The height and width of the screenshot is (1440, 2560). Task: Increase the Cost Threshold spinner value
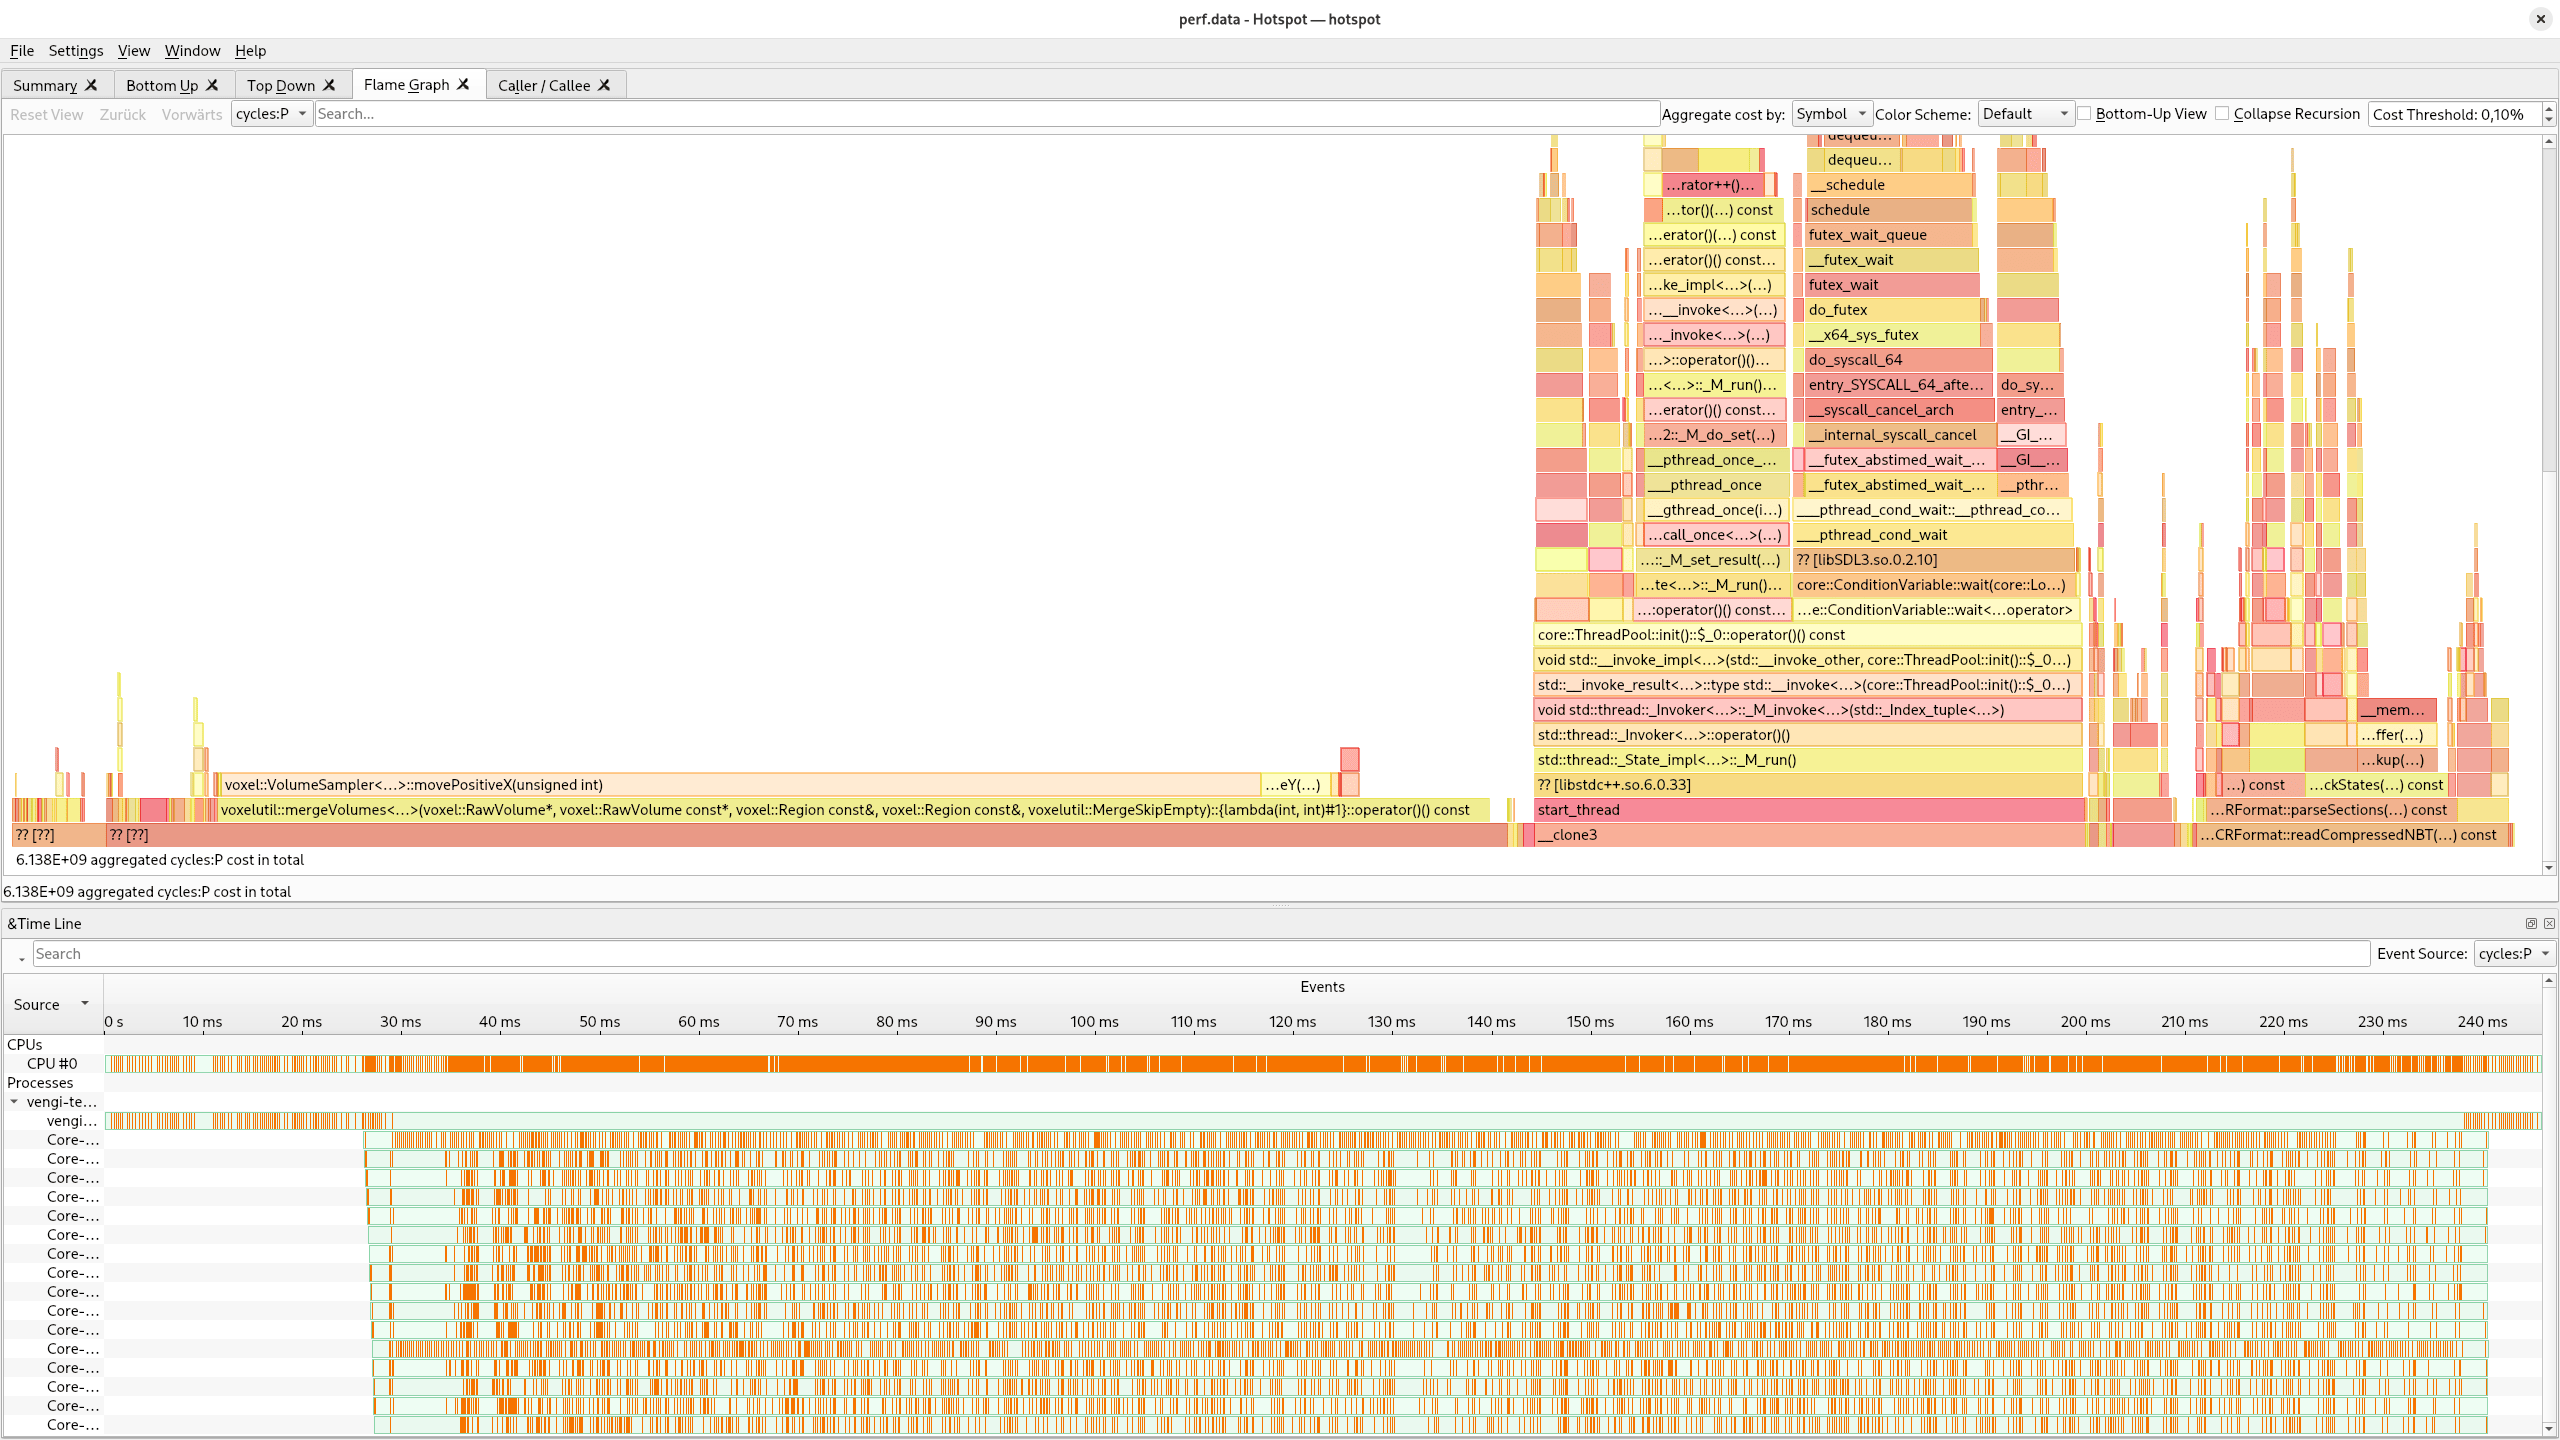tap(2549, 108)
